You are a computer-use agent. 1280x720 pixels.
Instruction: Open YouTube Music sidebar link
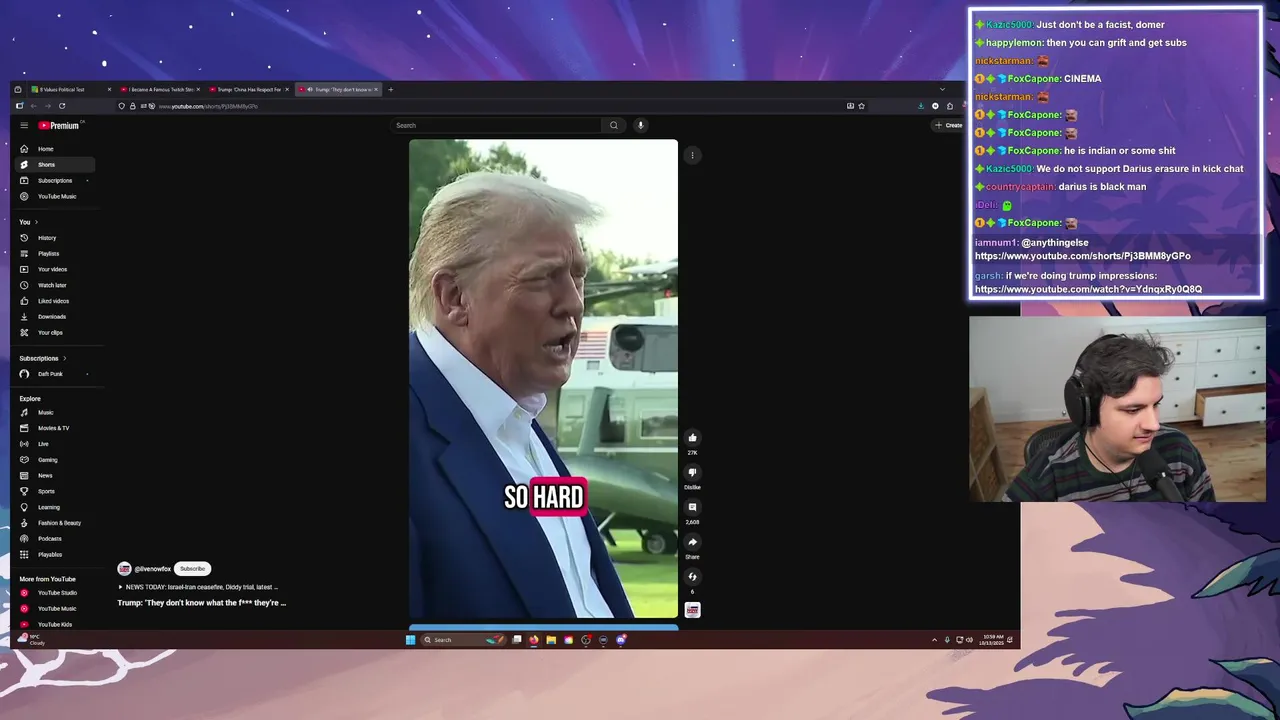point(55,196)
